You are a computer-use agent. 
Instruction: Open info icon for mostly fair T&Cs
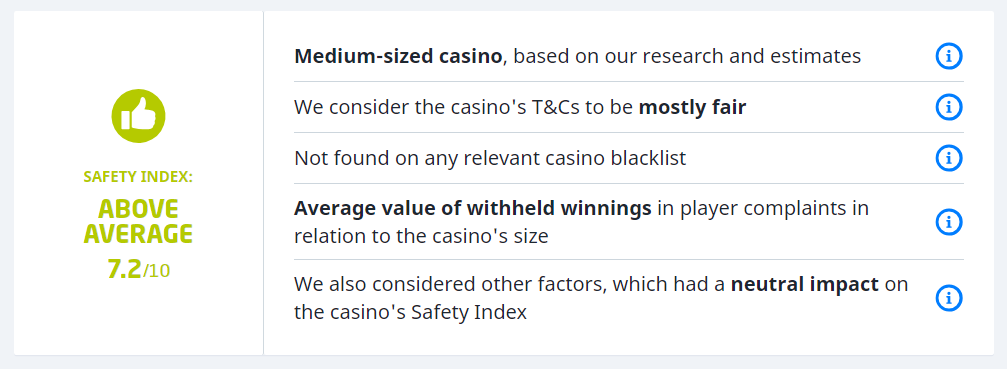pos(949,107)
